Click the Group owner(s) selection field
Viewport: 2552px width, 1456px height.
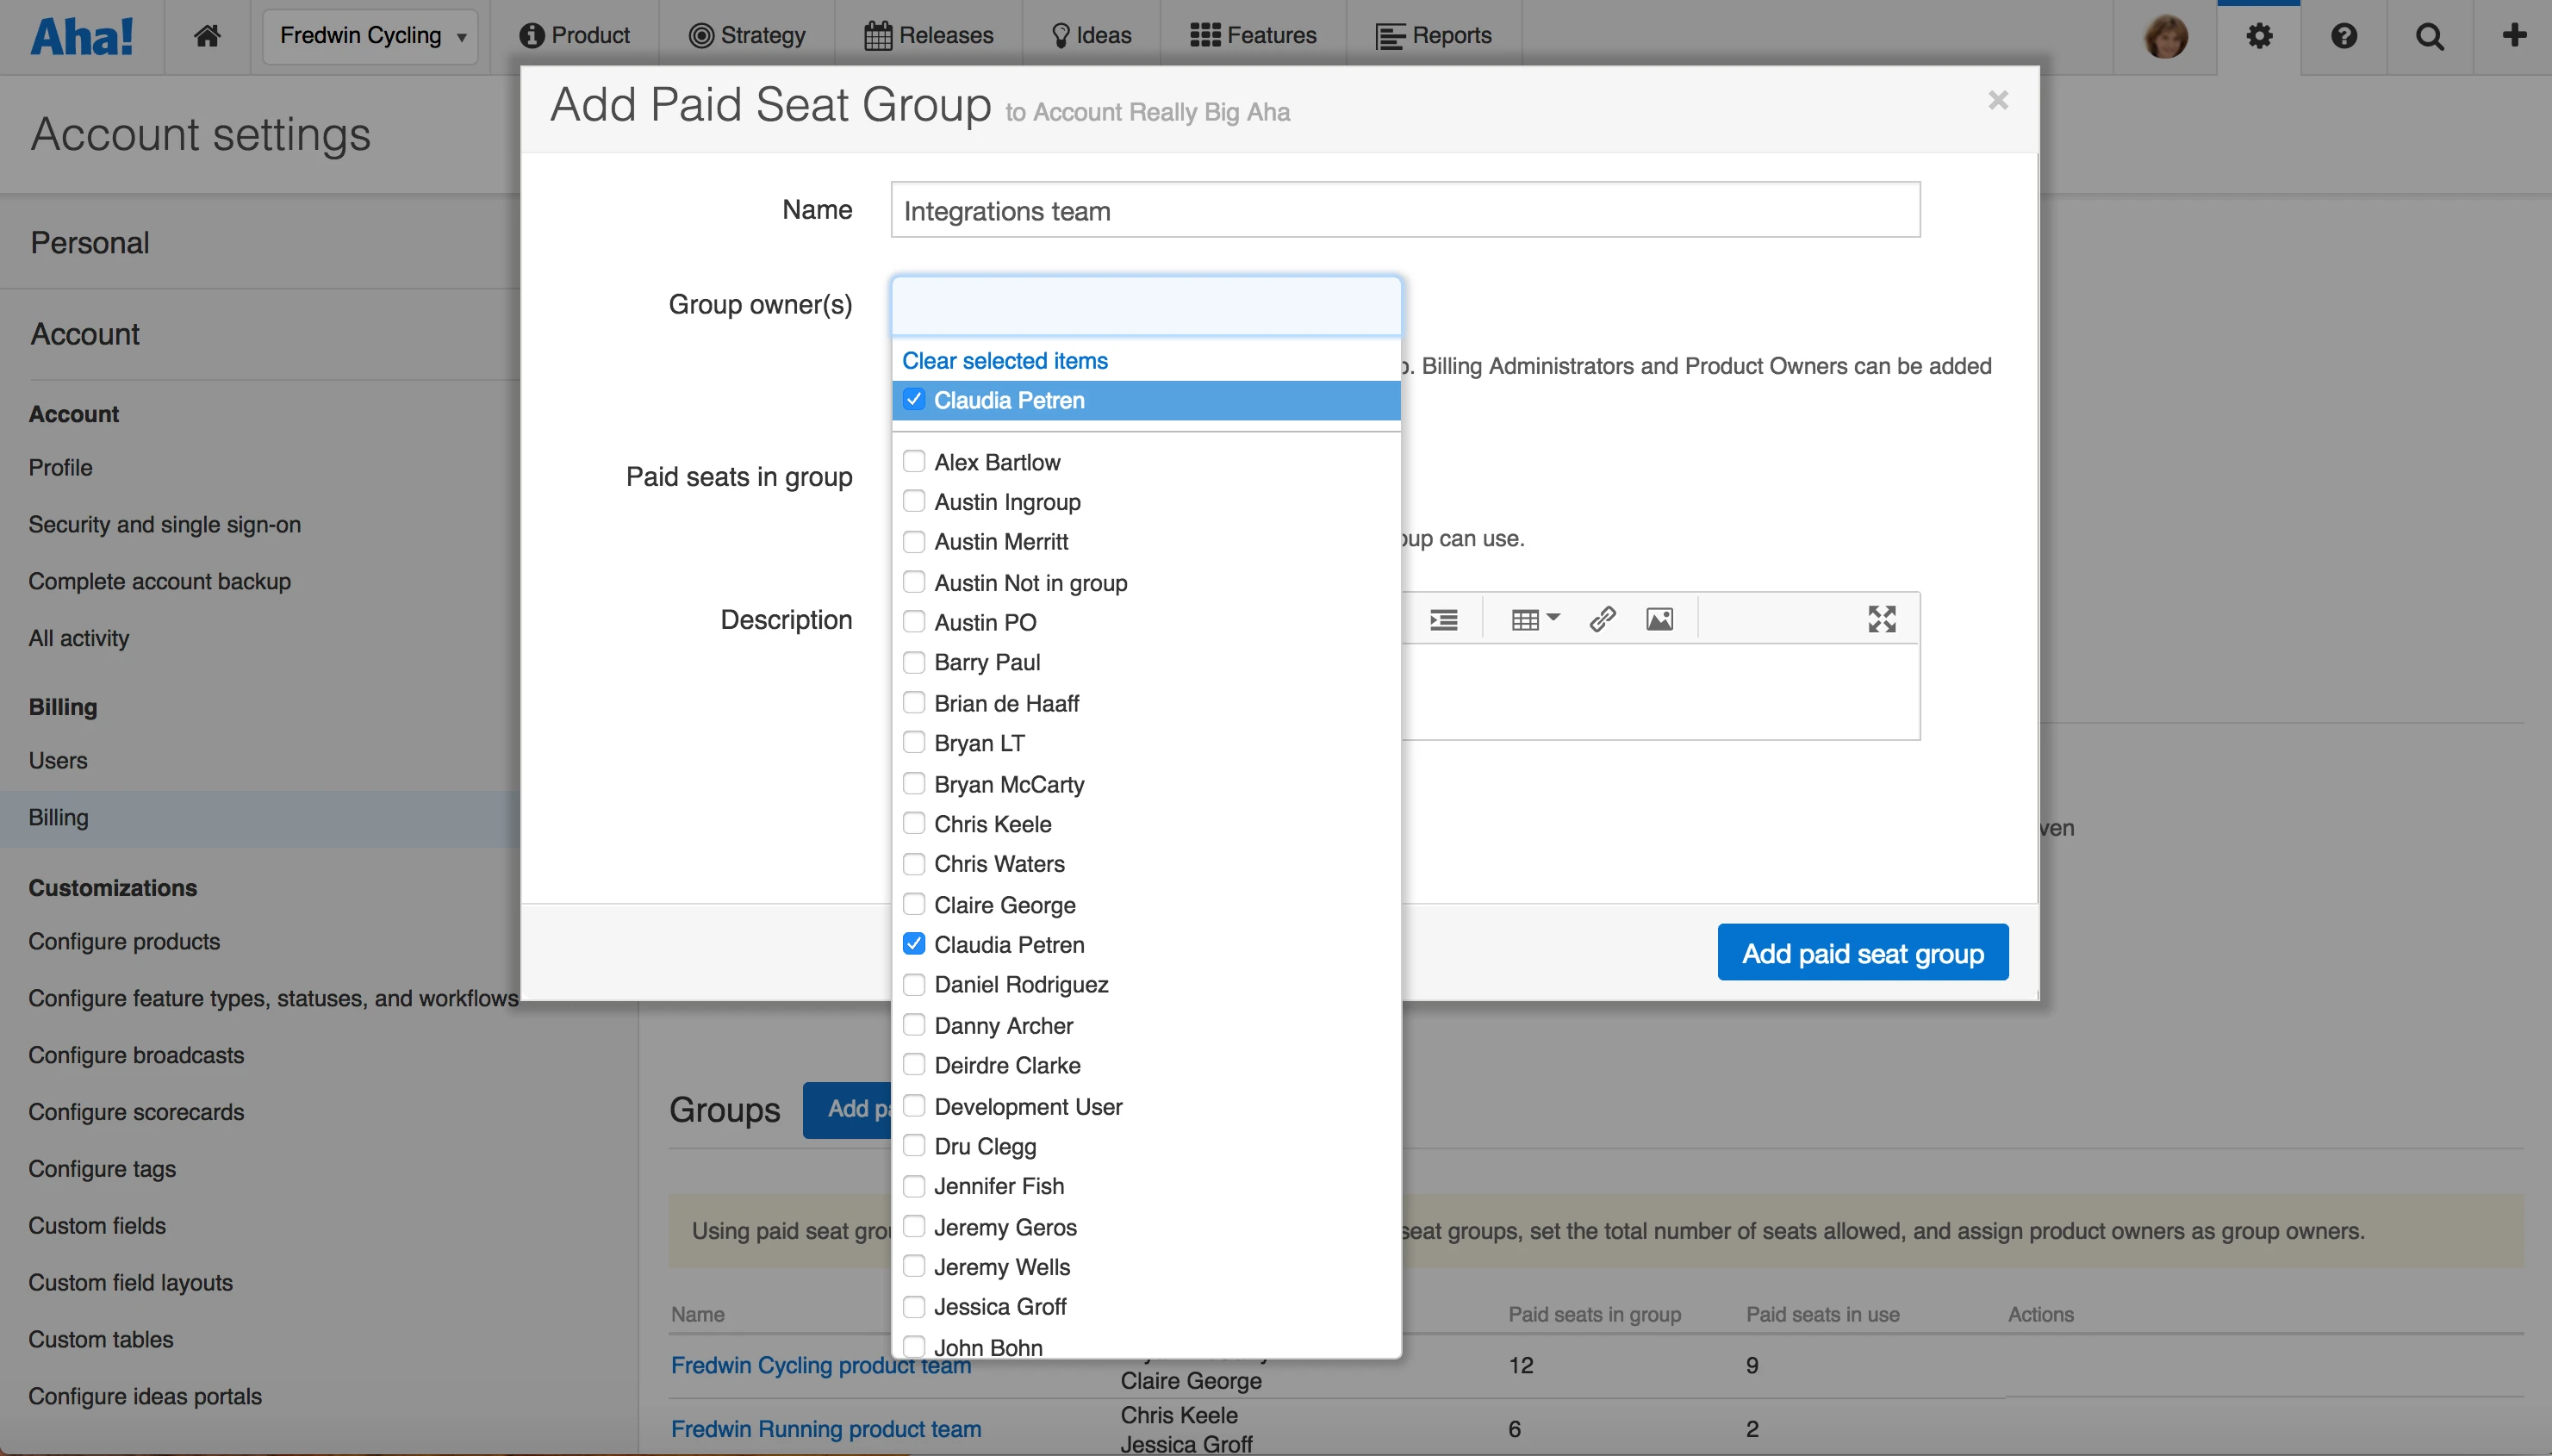pyautogui.click(x=1145, y=306)
